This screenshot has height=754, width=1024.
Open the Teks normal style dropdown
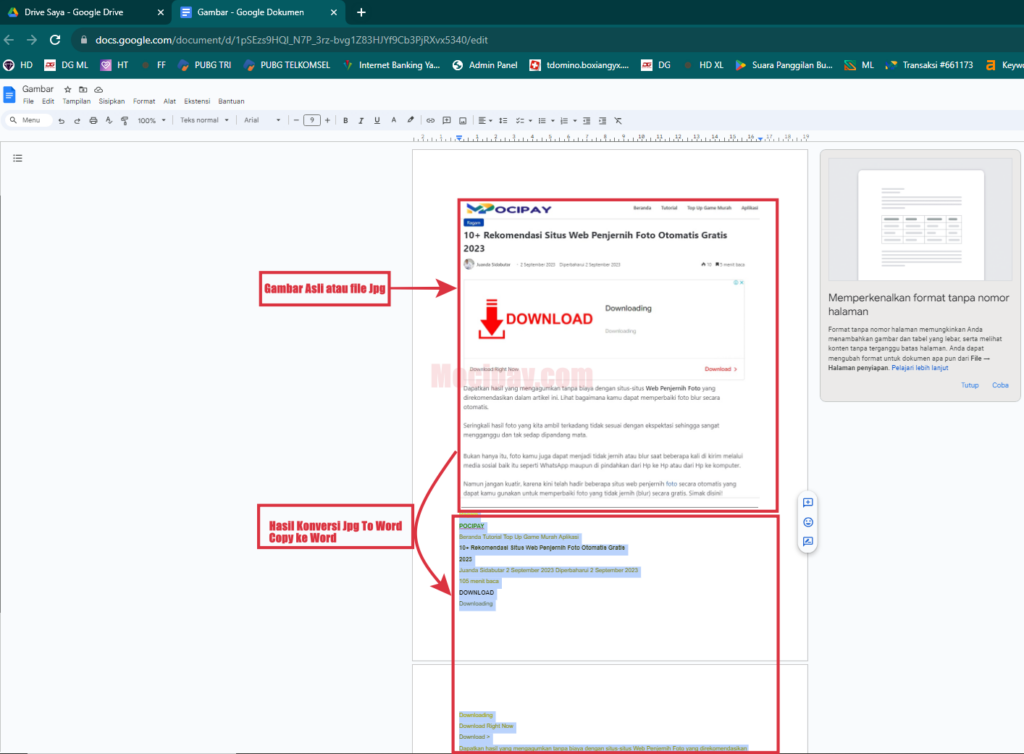[x=205, y=120]
